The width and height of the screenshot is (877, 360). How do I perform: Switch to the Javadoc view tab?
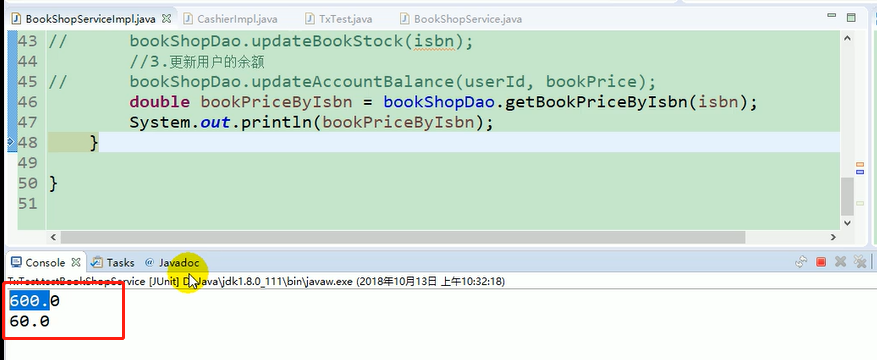click(179, 262)
